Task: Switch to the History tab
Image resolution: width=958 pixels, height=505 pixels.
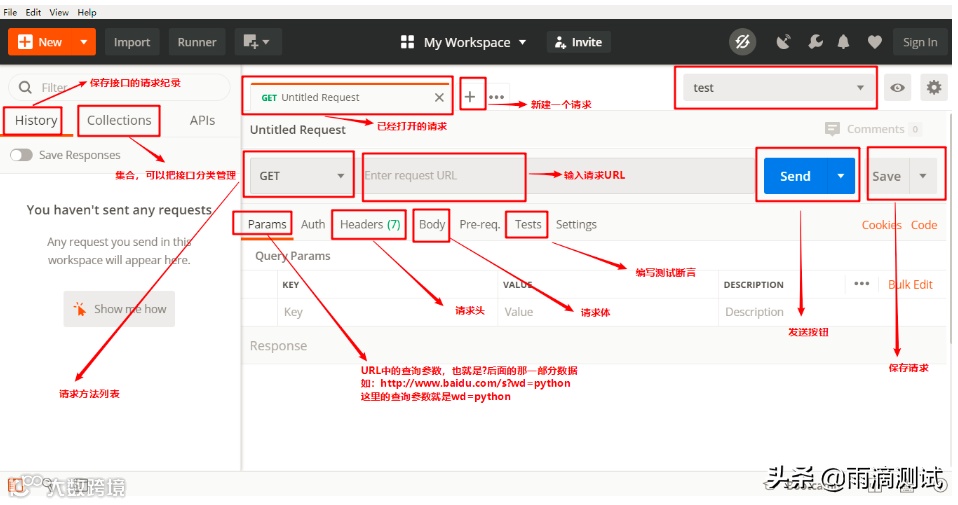Action: point(36,120)
